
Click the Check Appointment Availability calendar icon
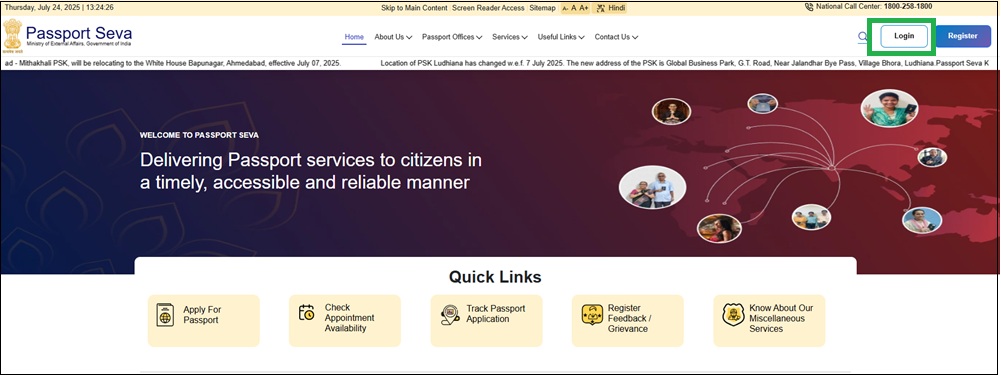click(x=306, y=313)
